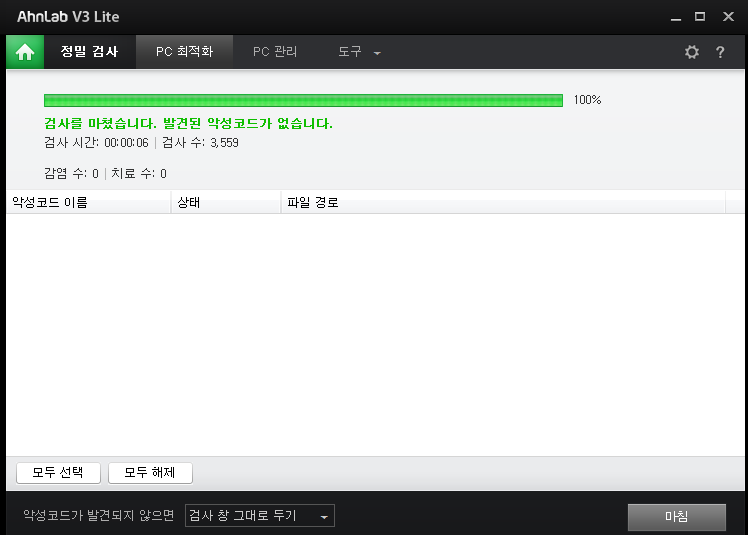Expand the 도구 menu
Screen dimensions: 748x535
359,52
